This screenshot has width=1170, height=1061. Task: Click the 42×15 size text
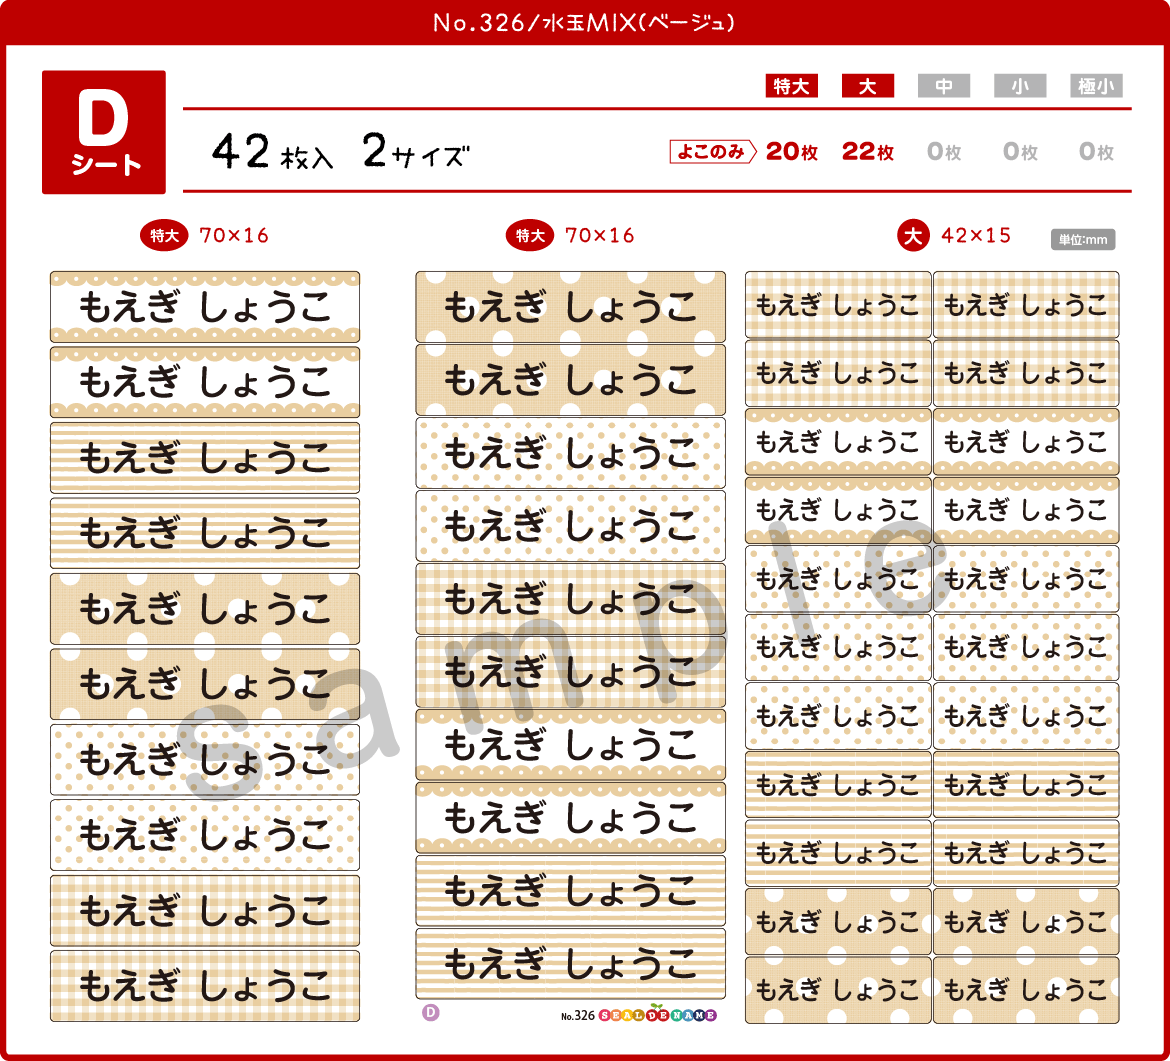click(x=976, y=236)
